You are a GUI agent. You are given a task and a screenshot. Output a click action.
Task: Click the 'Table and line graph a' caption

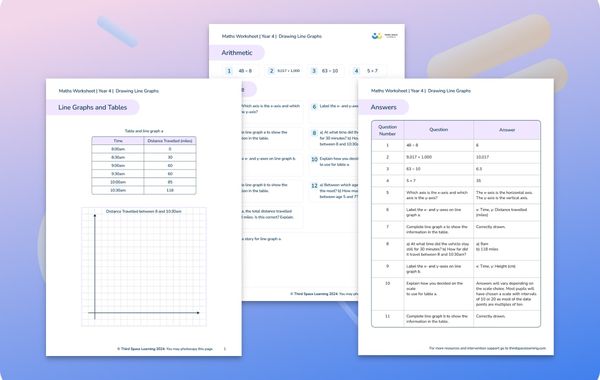144,131
